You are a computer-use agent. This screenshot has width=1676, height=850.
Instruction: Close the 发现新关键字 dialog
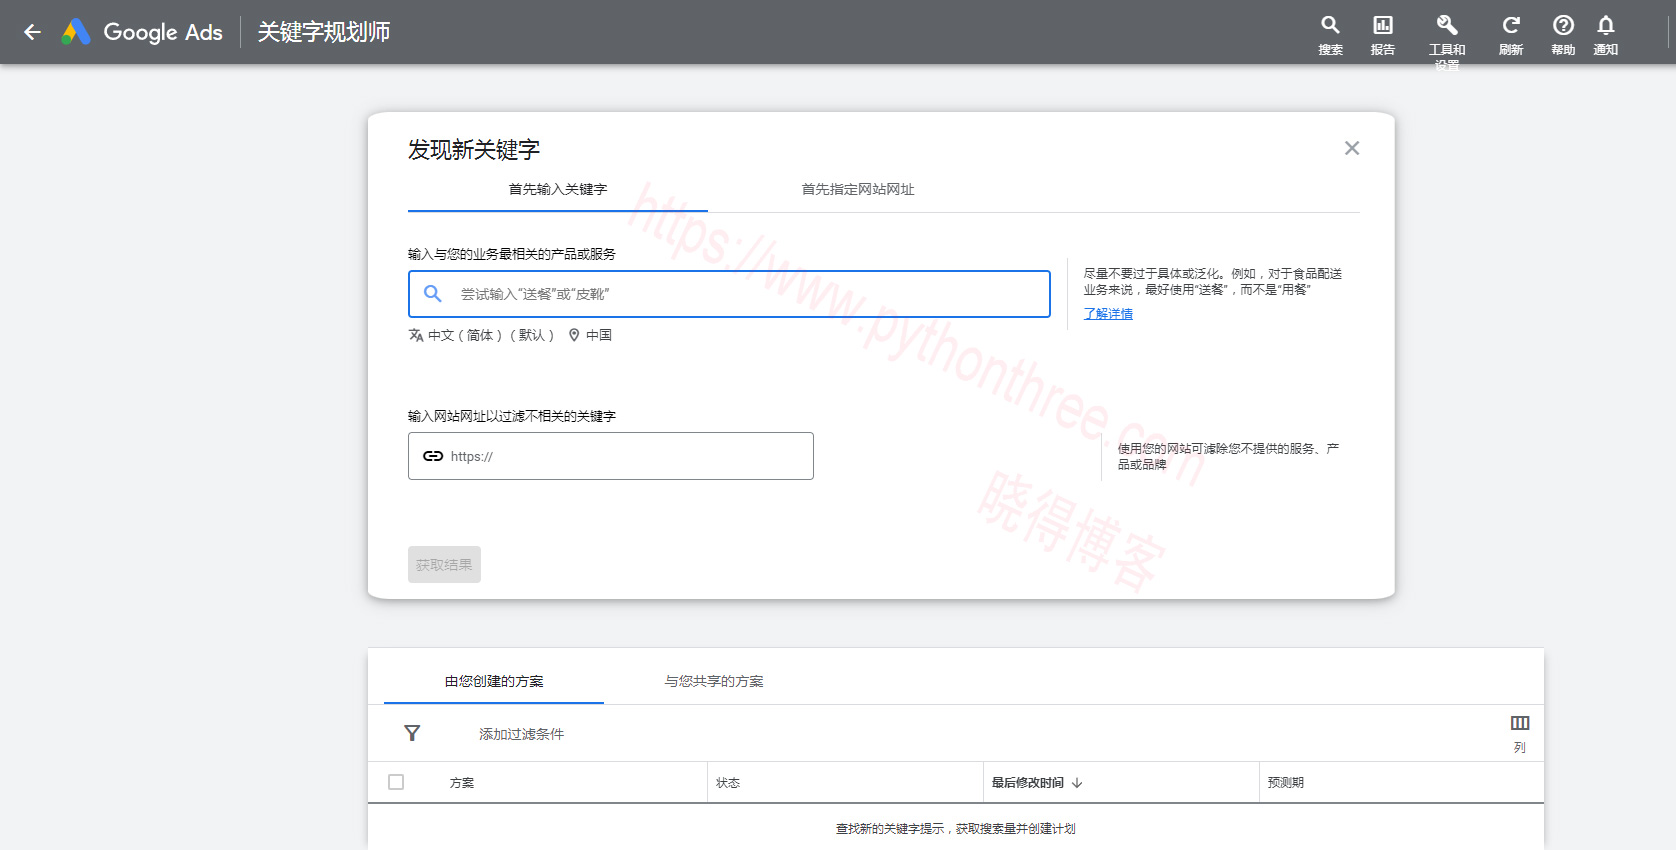click(1352, 148)
